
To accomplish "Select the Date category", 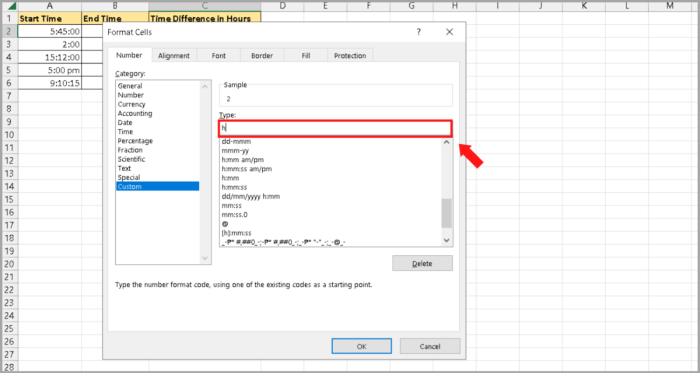I will click(x=157, y=122).
